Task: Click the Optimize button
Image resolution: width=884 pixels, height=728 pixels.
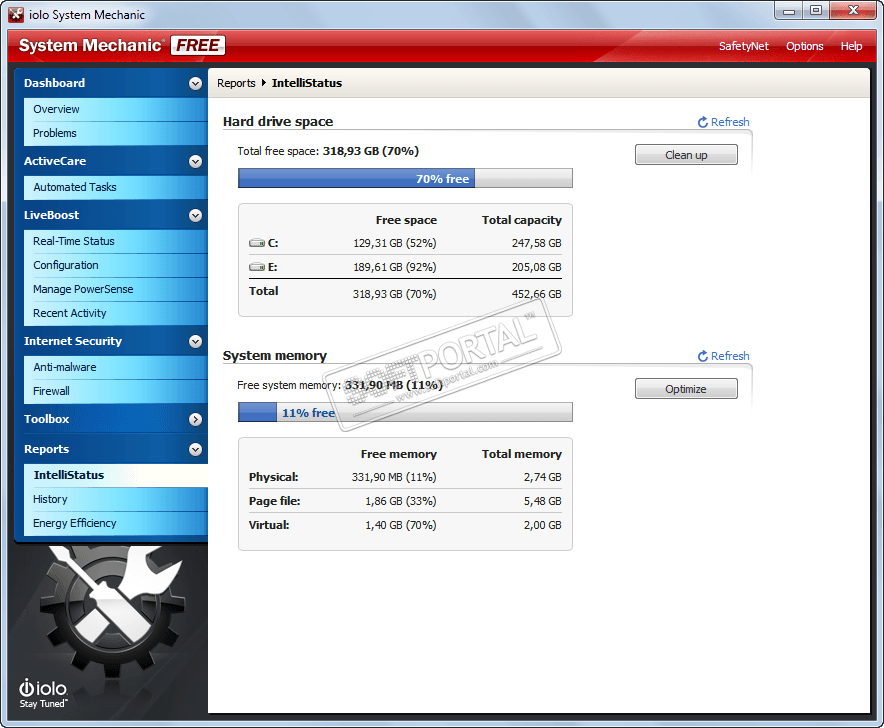Action: click(686, 389)
